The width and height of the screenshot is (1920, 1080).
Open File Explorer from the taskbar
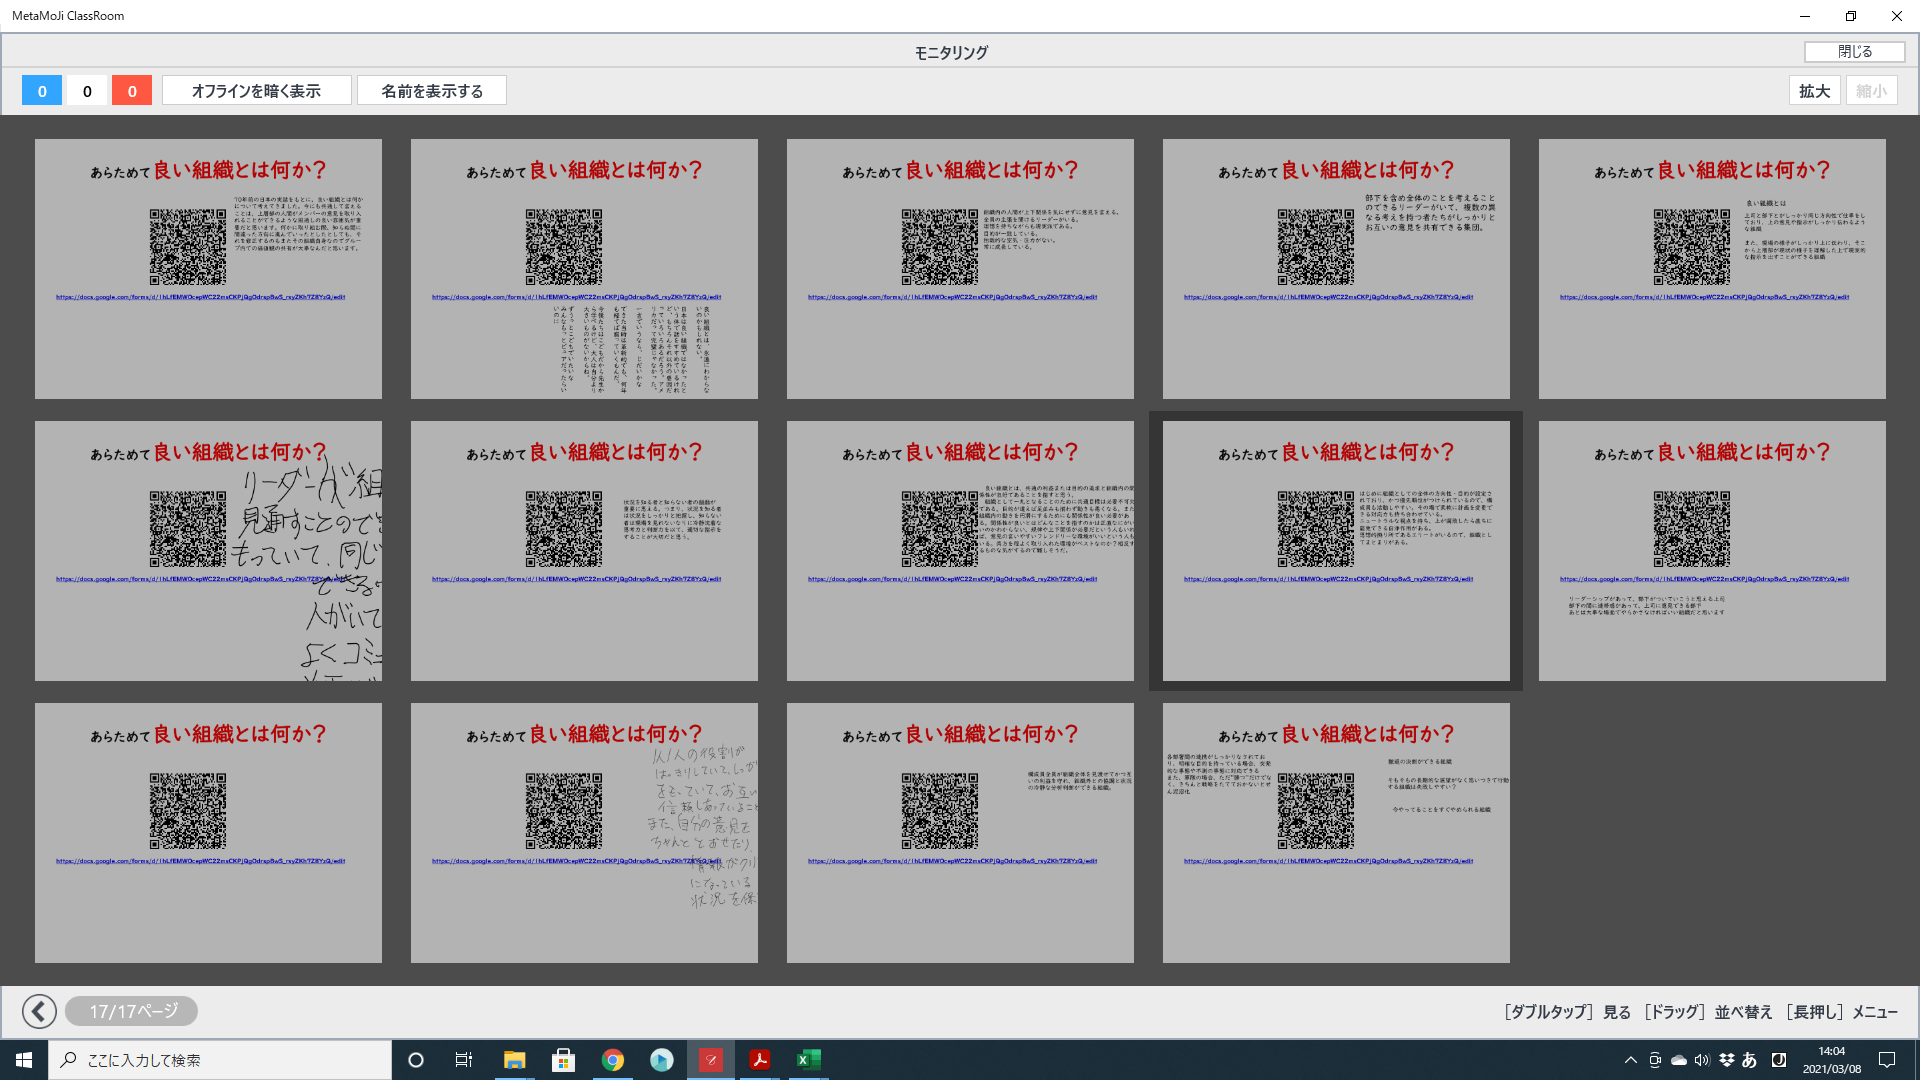tap(514, 1060)
